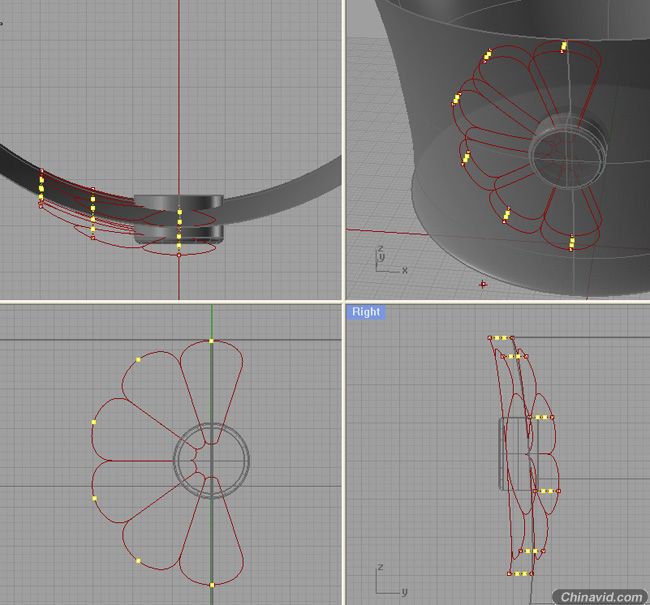Click the shaded cylinder hub in the perspective viewport
Viewport: 650px width, 605px height.
tap(568, 151)
